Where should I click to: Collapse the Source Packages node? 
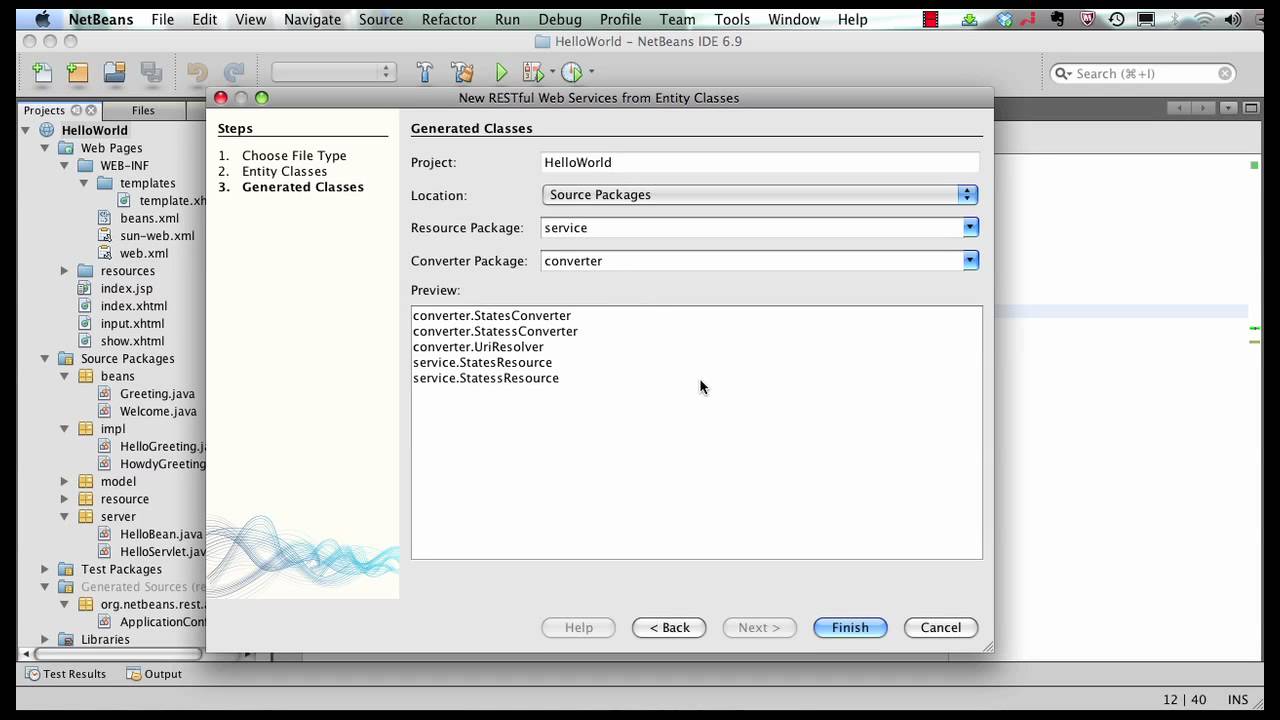pos(45,359)
